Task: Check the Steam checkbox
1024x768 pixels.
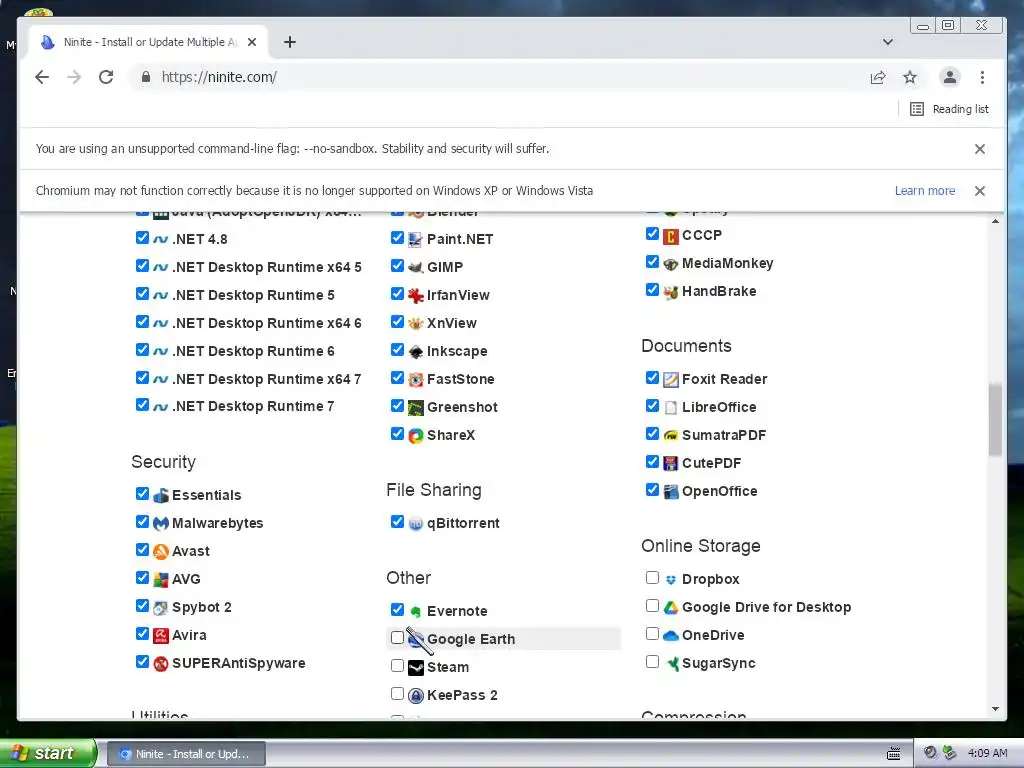Action: pos(397,665)
